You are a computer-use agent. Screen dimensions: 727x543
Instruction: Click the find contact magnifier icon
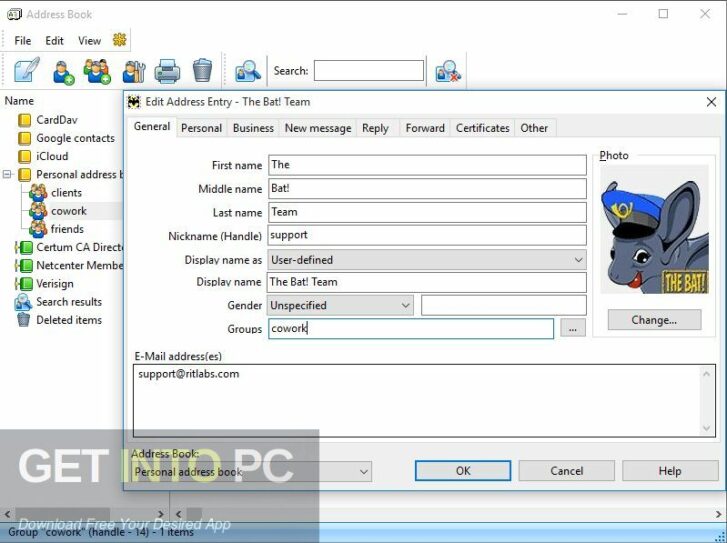(x=248, y=71)
